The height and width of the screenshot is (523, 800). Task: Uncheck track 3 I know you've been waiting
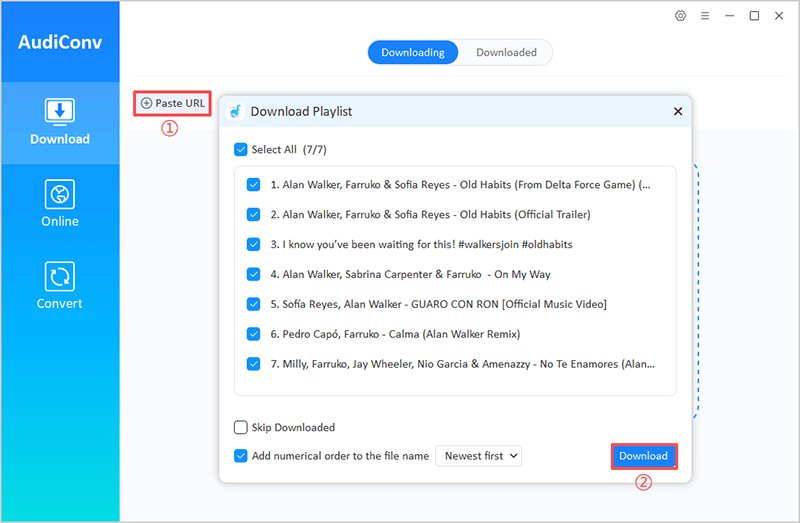253,244
